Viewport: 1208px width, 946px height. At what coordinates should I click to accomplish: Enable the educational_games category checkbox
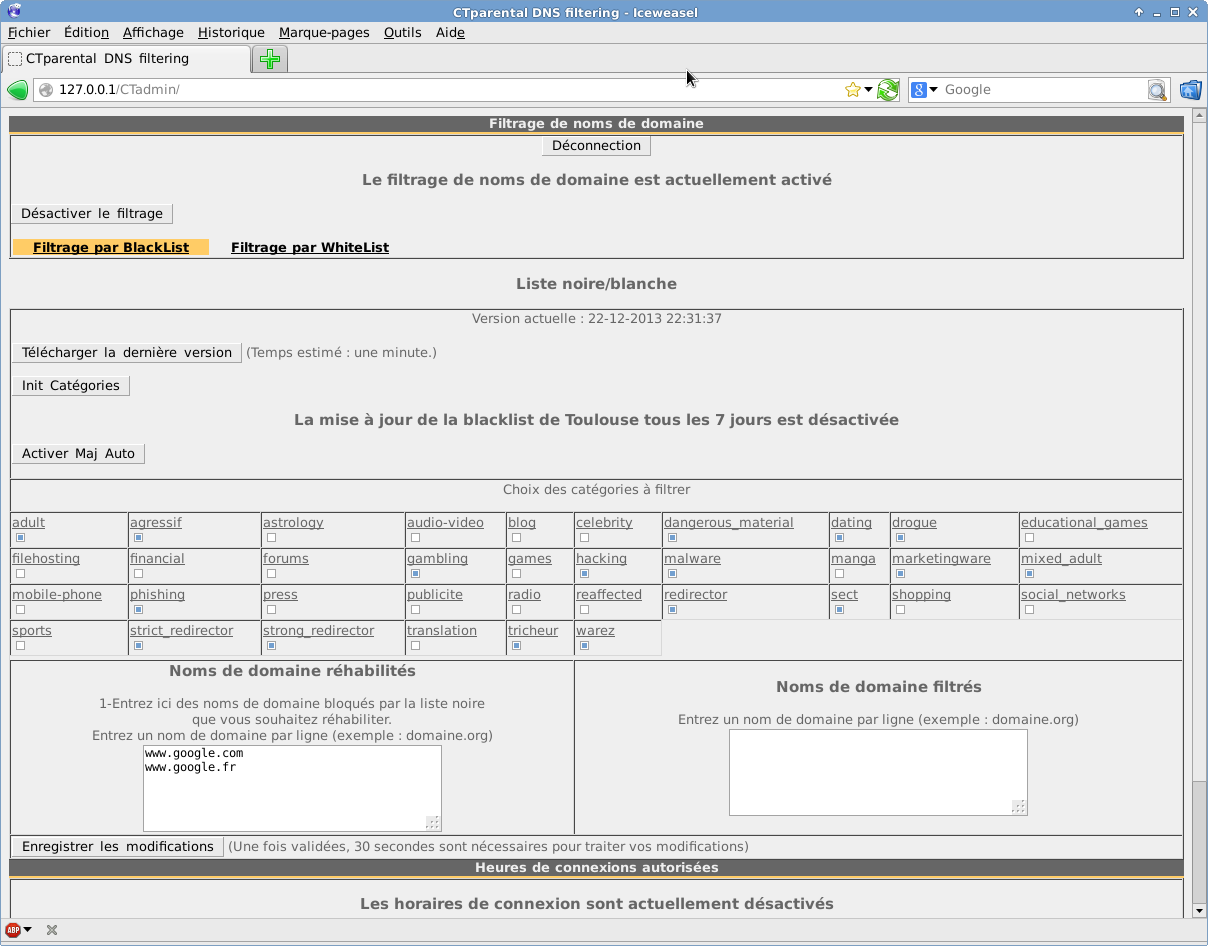pyautogui.click(x=1029, y=538)
